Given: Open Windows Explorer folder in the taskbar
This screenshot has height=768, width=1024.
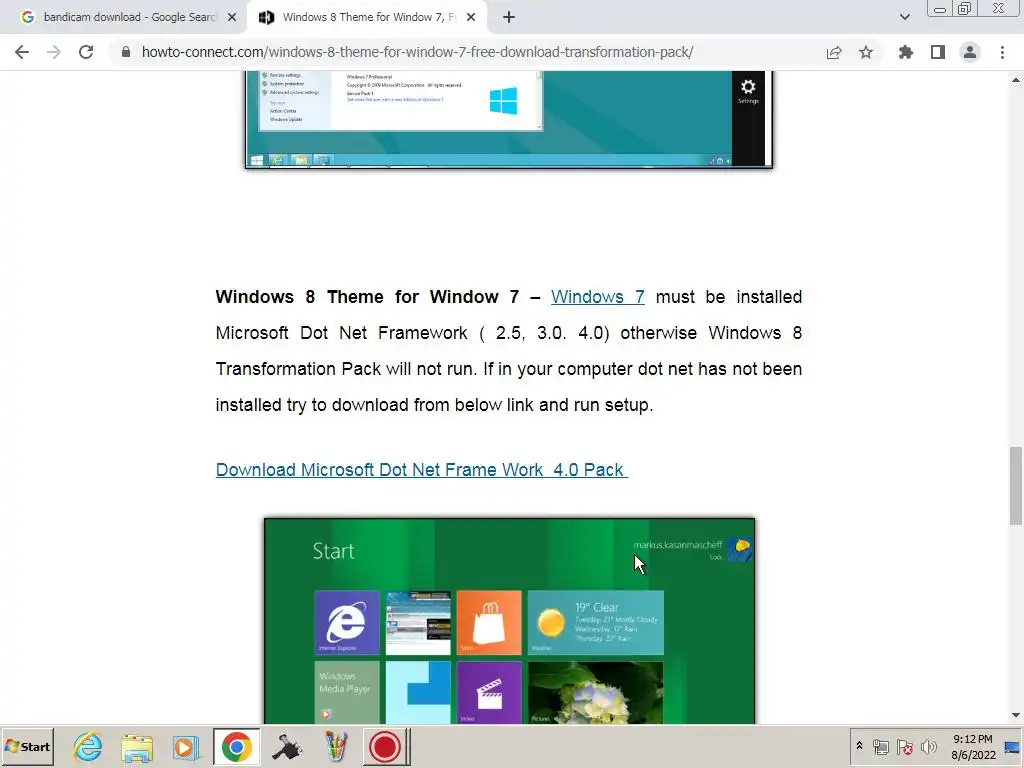Looking at the screenshot, I should click(x=137, y=746).
